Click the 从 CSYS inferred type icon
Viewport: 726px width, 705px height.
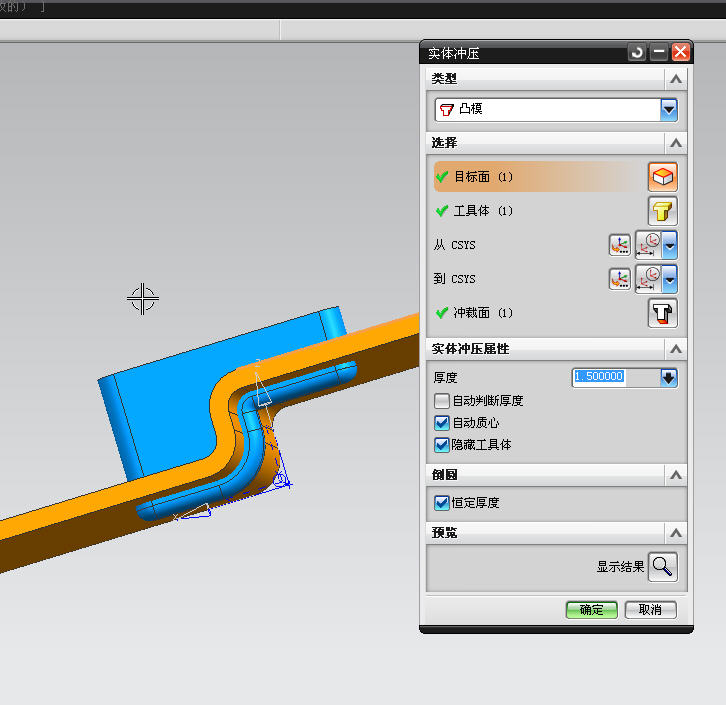tap(648, 245)
